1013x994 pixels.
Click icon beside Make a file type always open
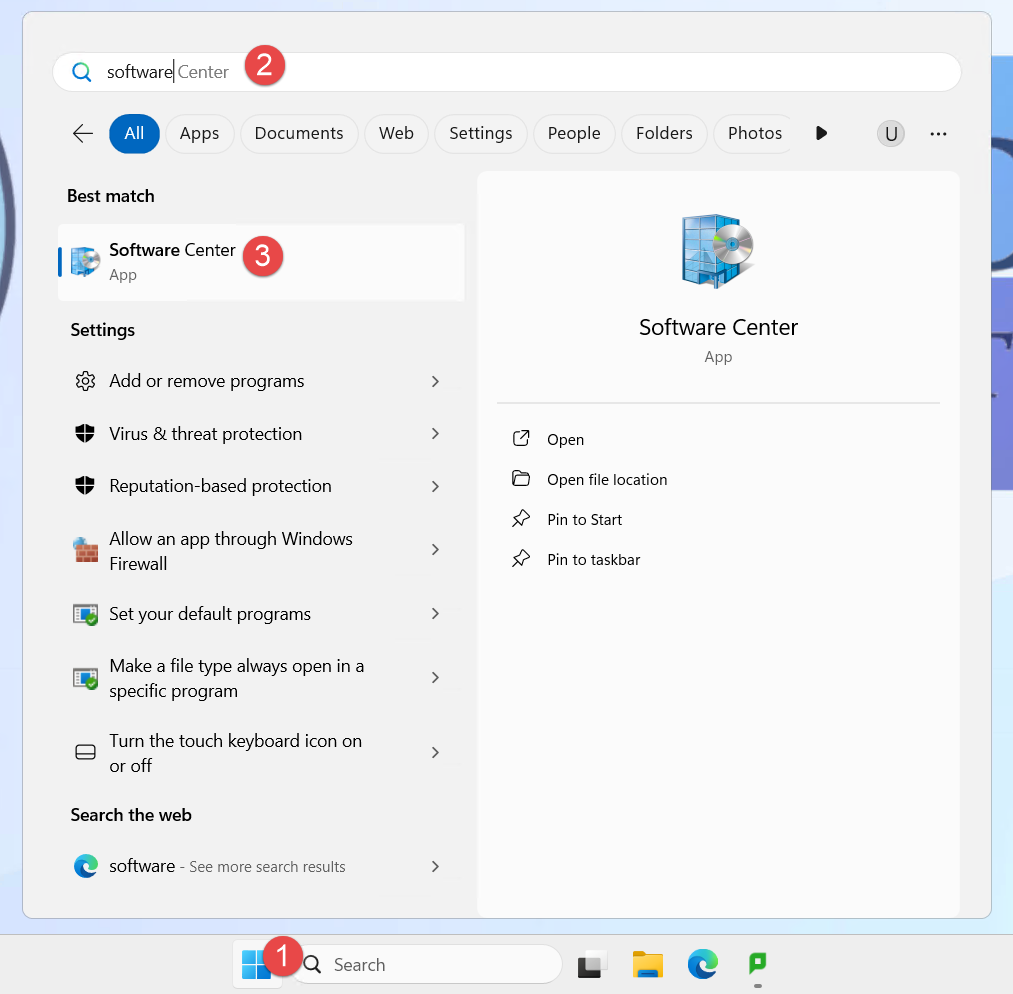click(x=85, y=678)
